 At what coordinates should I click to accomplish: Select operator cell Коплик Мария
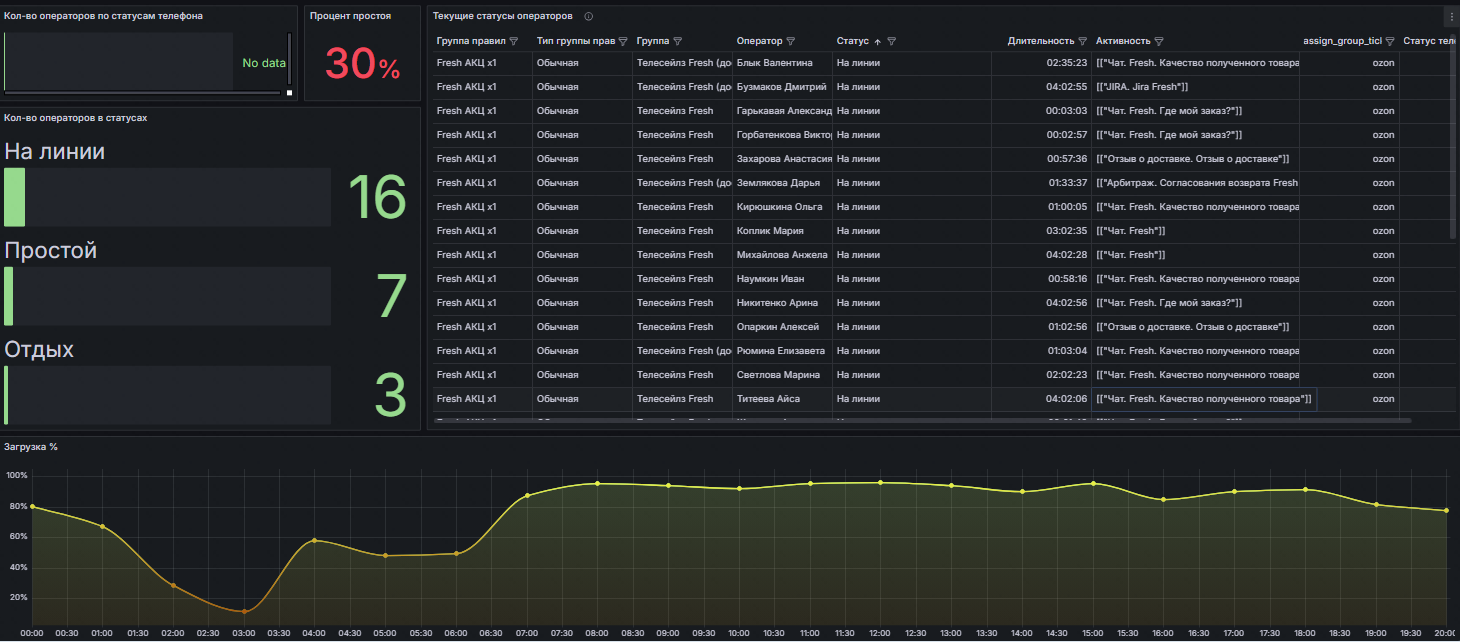pyautogui.click(x=782, y=231)
